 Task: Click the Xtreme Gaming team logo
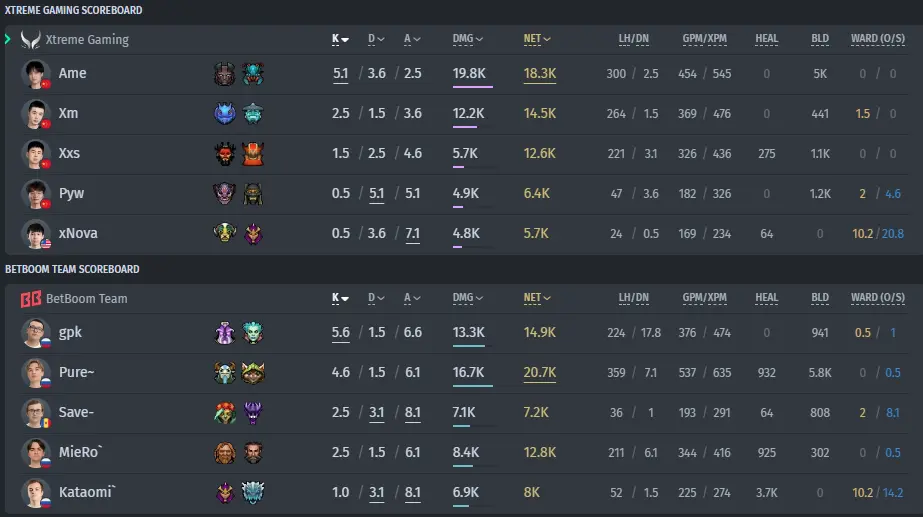point(31,39)
